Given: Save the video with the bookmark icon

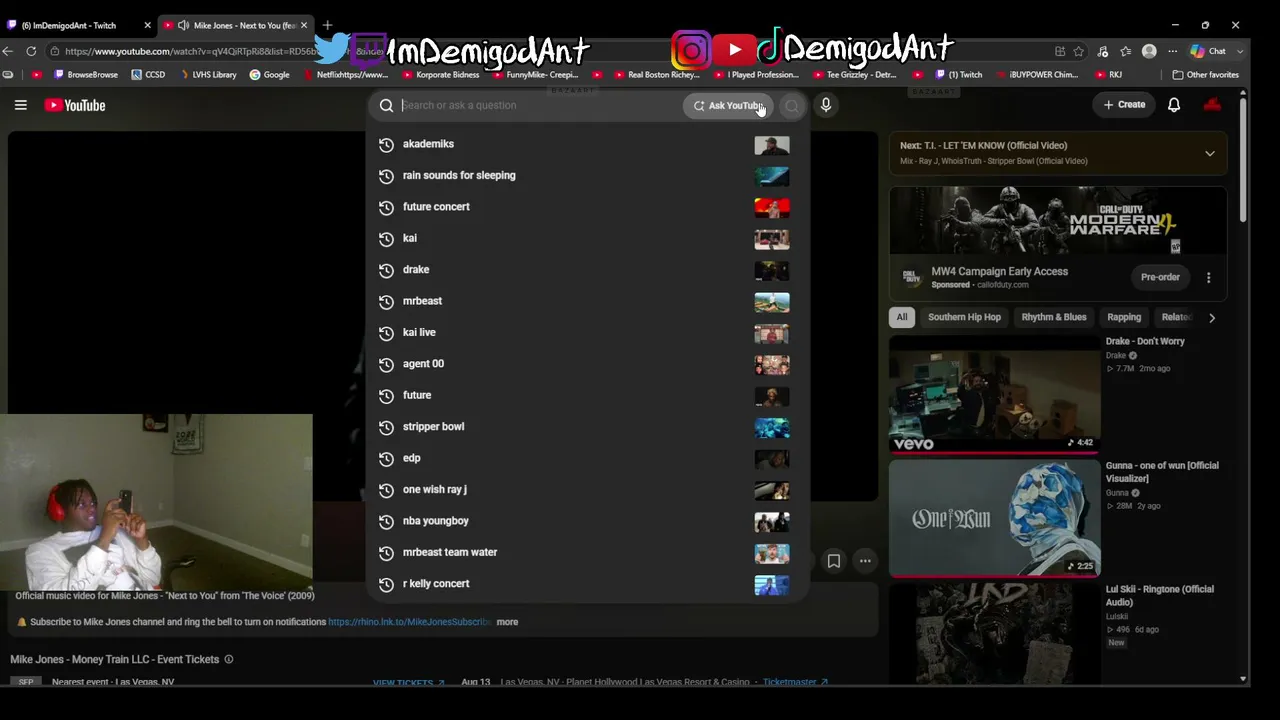Looking at the screenshot, I should [x=833, y=561].
